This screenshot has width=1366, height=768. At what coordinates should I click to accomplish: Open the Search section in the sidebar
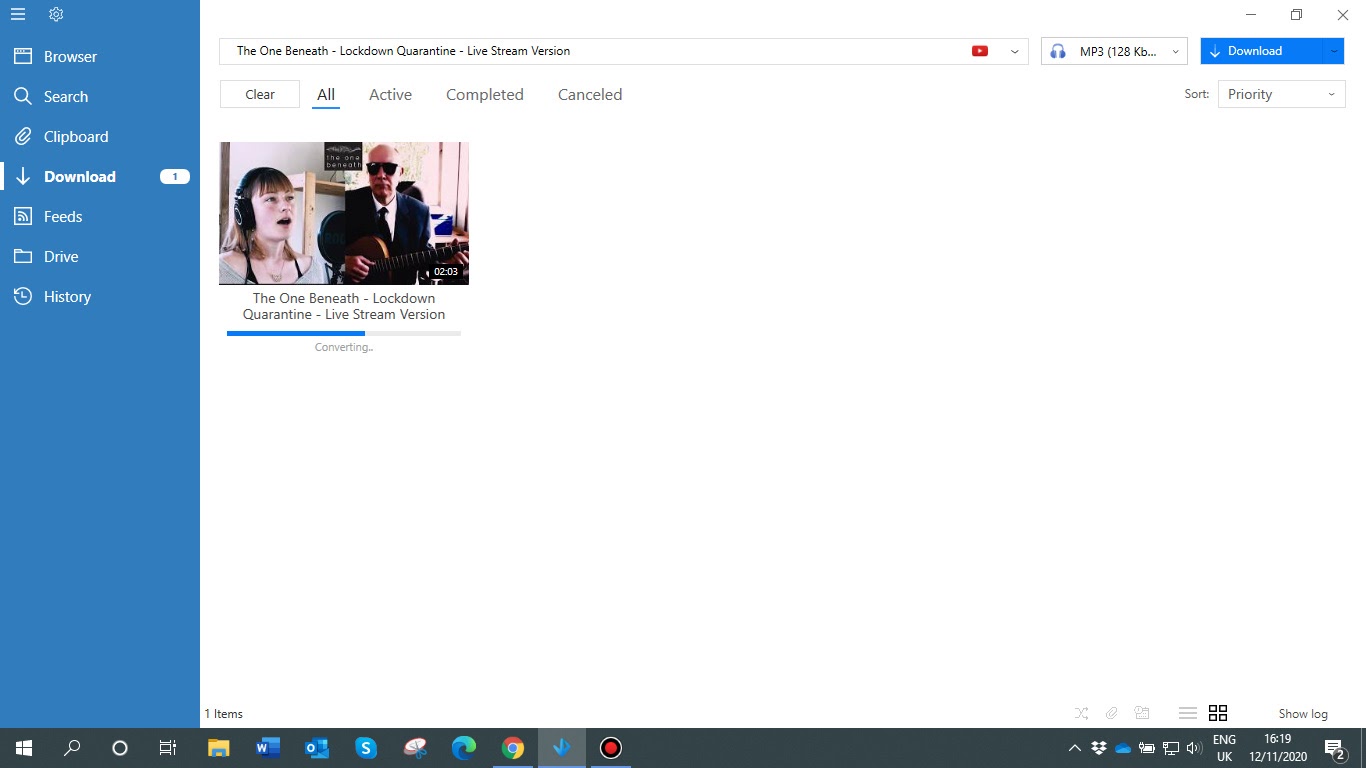pyautogui.click(x=100, y=97)
